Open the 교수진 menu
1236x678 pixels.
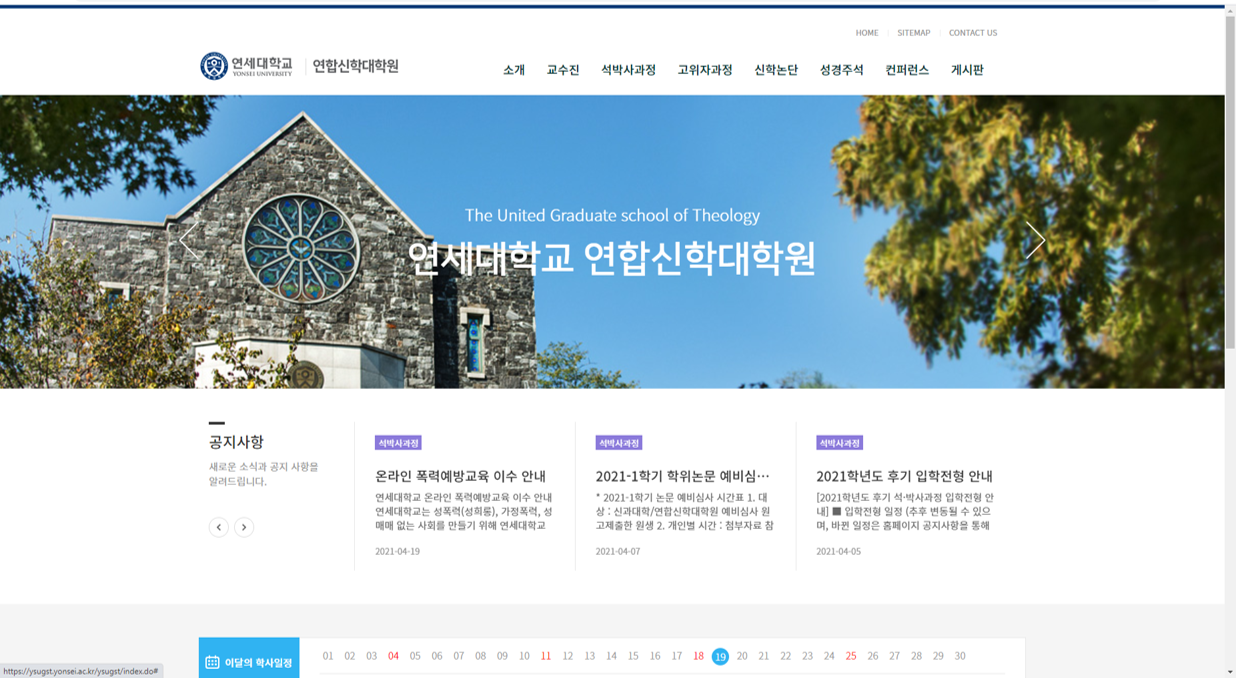coord(563,70)
